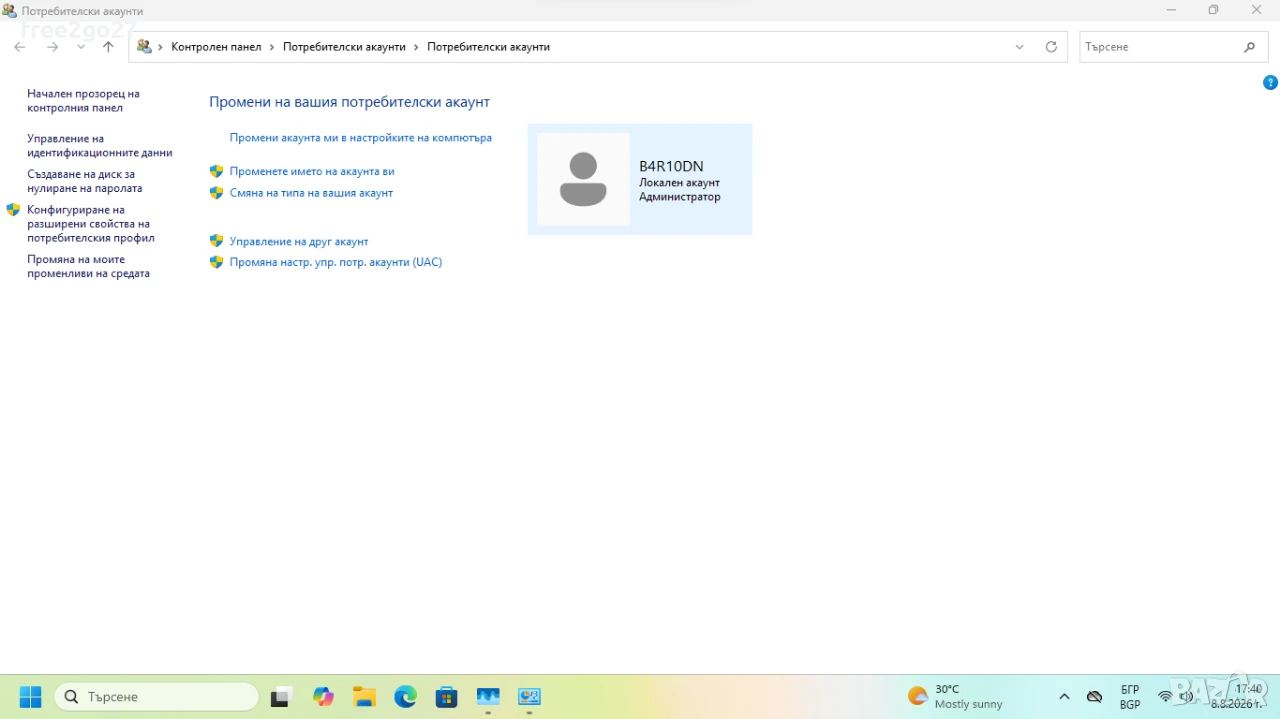Launch Microsoft Edge from the taskbar
Image resolution: width=1280 pixels, height=719 pixels.
pos(405,697)
